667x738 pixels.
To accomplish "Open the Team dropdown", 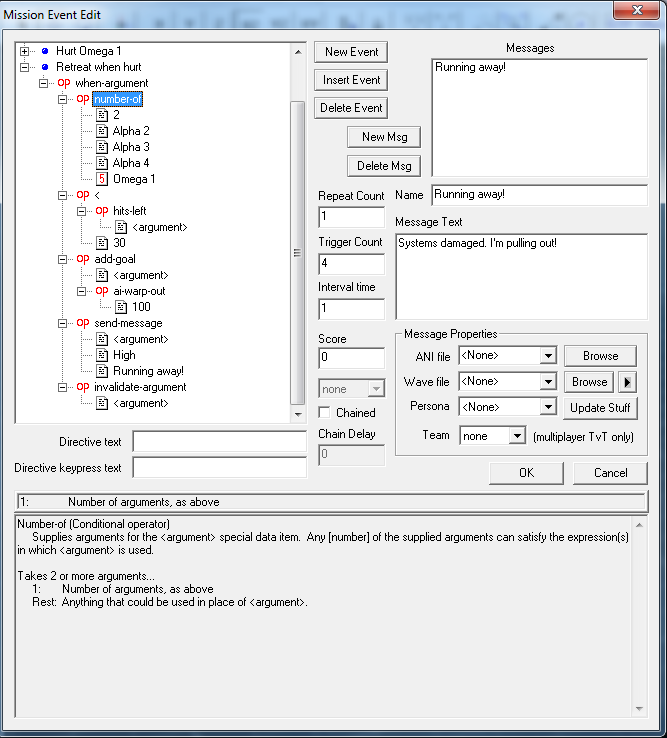I will point(516,436).
